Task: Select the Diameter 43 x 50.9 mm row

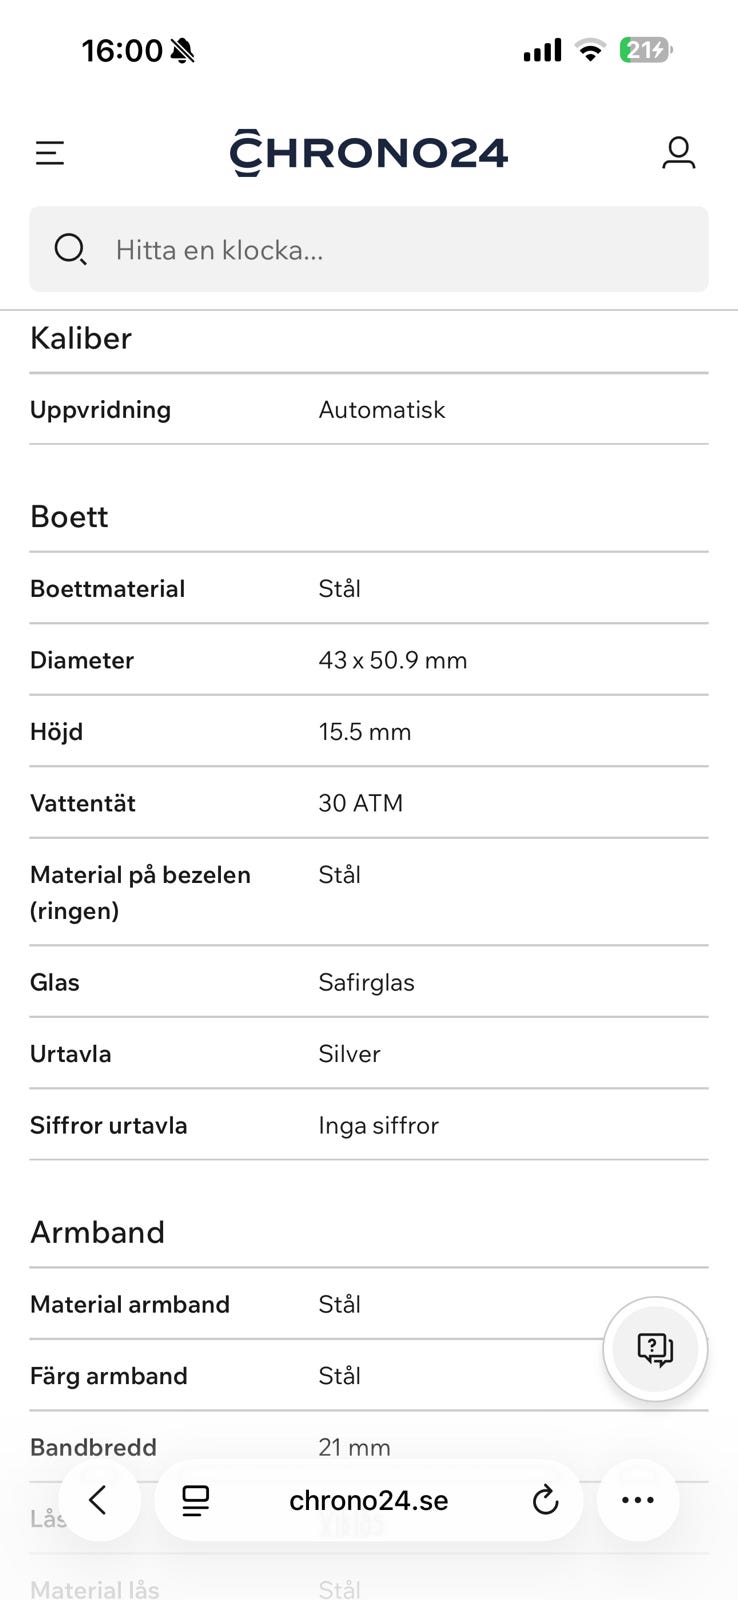Action: coord(369,660)
